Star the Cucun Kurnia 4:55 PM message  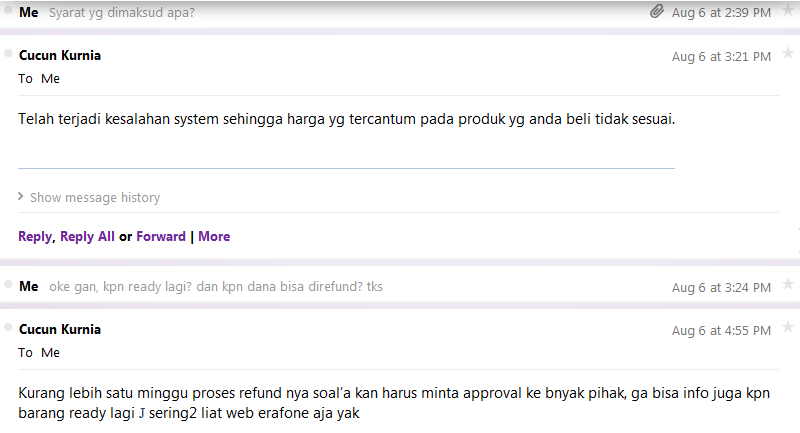click(788, 327)
